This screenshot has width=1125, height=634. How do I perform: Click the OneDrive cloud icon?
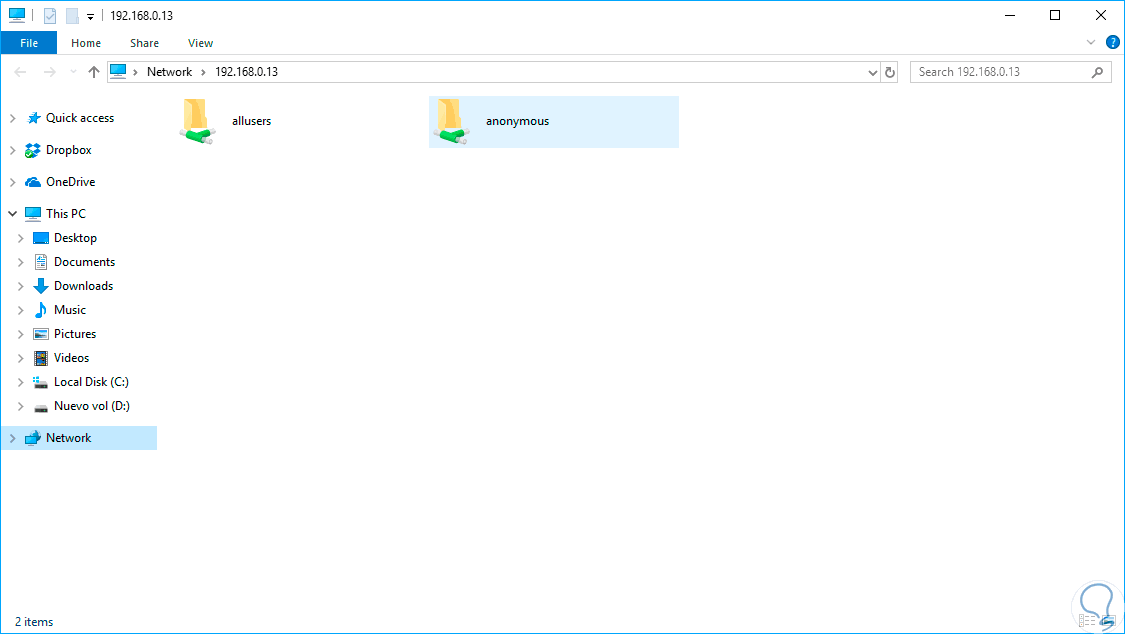(x=33, y=182)
